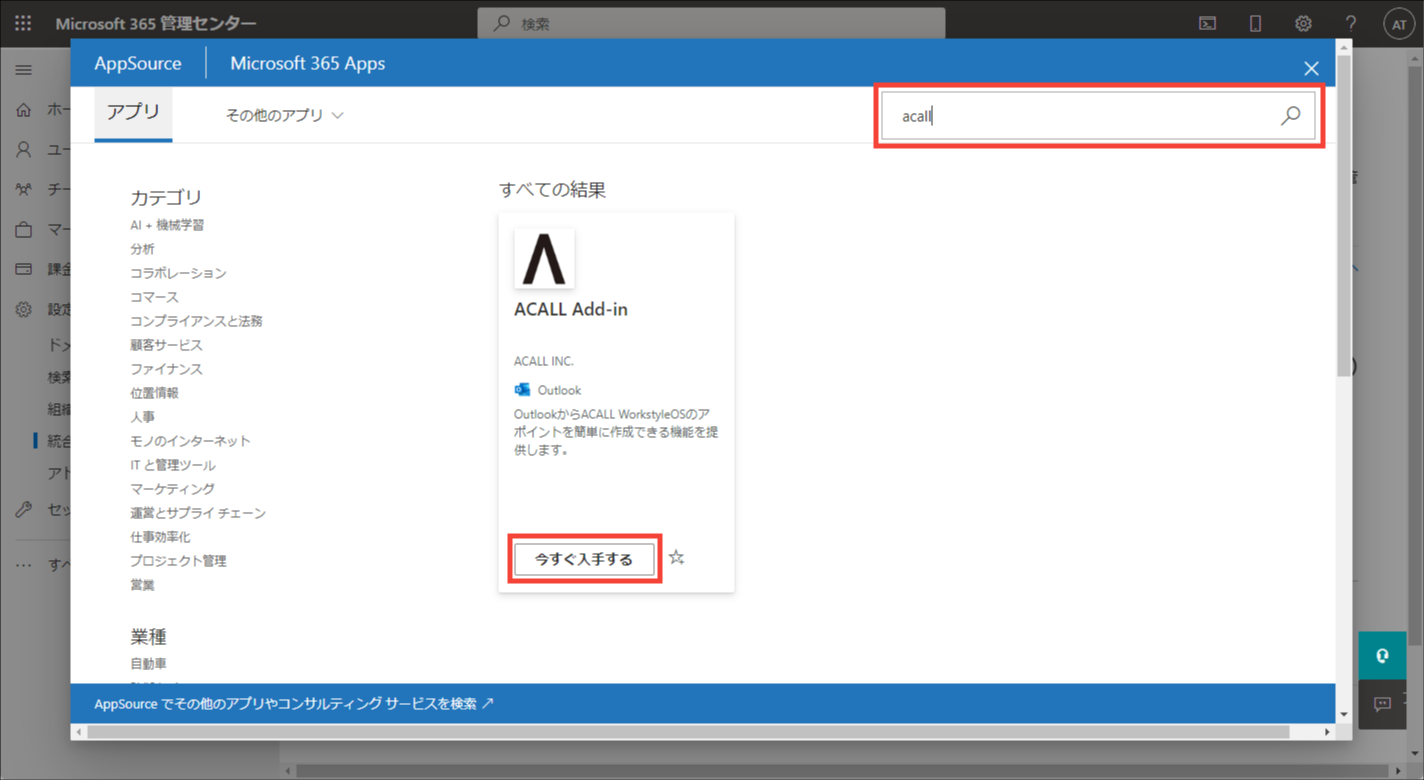Open the teal help headset button
Image resolution: width=1424 pixels, height=780 pixels.
tap(1382, 656)
